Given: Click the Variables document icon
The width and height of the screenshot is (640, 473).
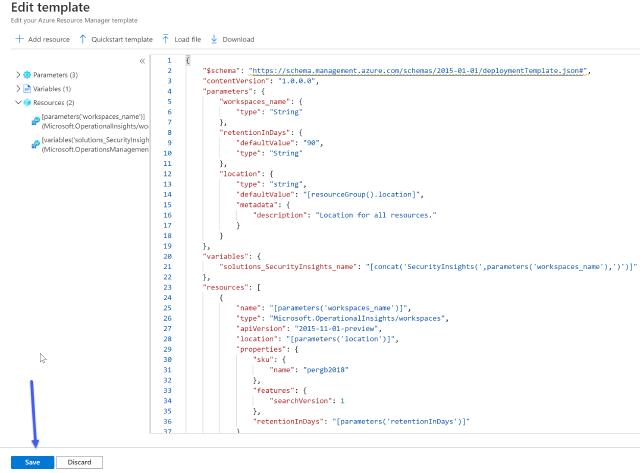Looking at the screenshot, I should coord(27,89).
